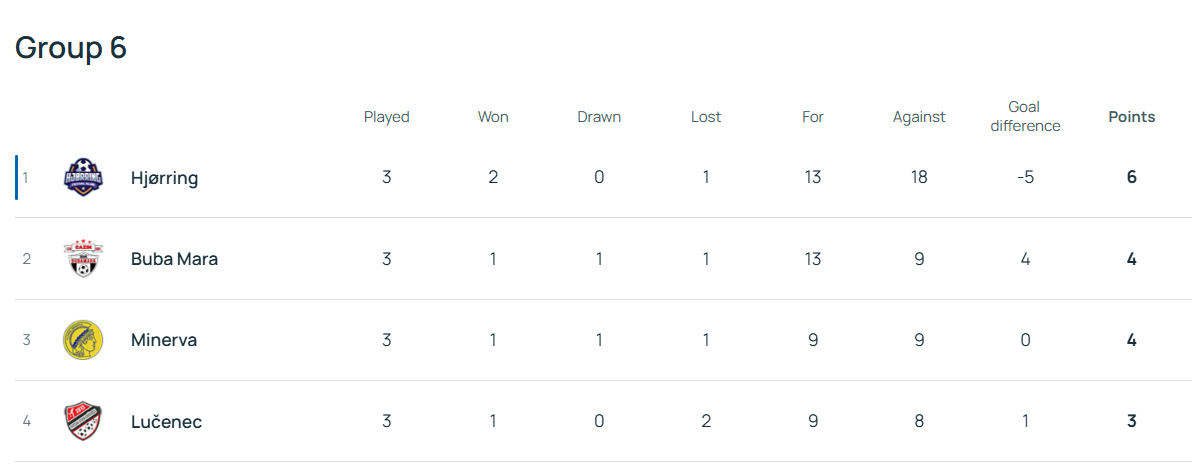Click the Against column header

919,117
